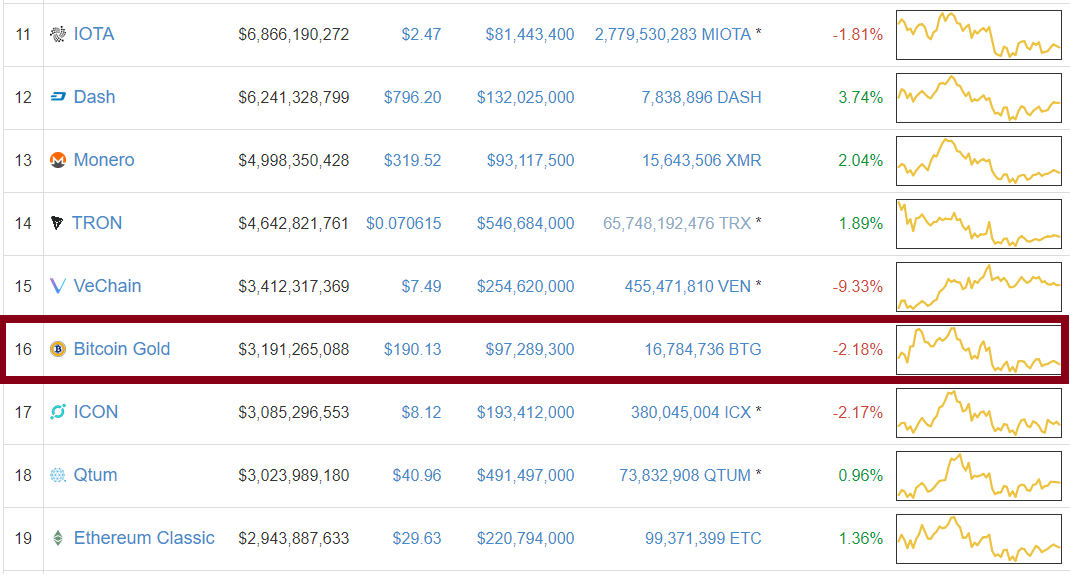Click the Monero orange logo icon

[58, 160]
